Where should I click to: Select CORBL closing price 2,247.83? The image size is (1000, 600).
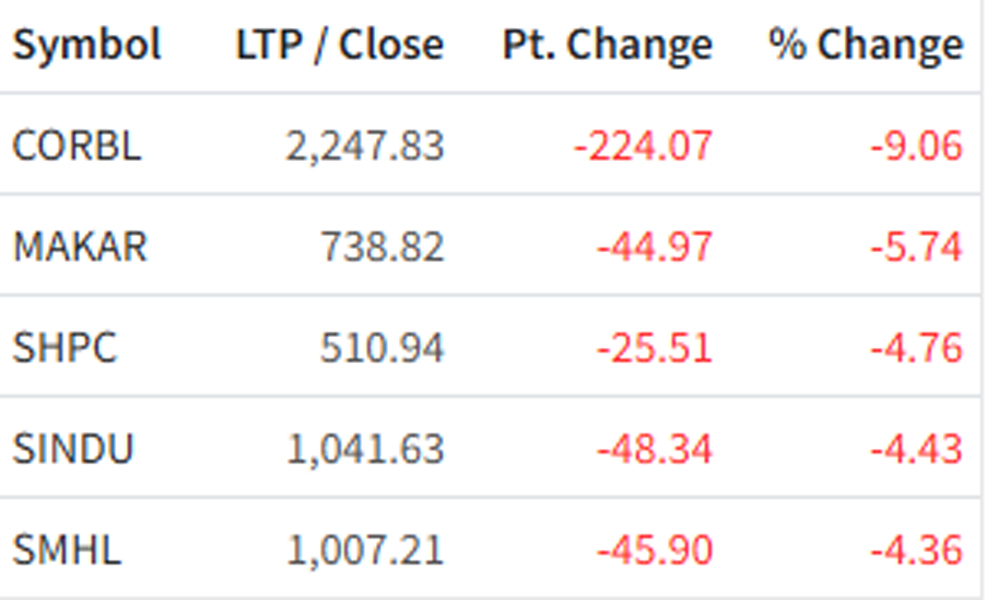364,146
